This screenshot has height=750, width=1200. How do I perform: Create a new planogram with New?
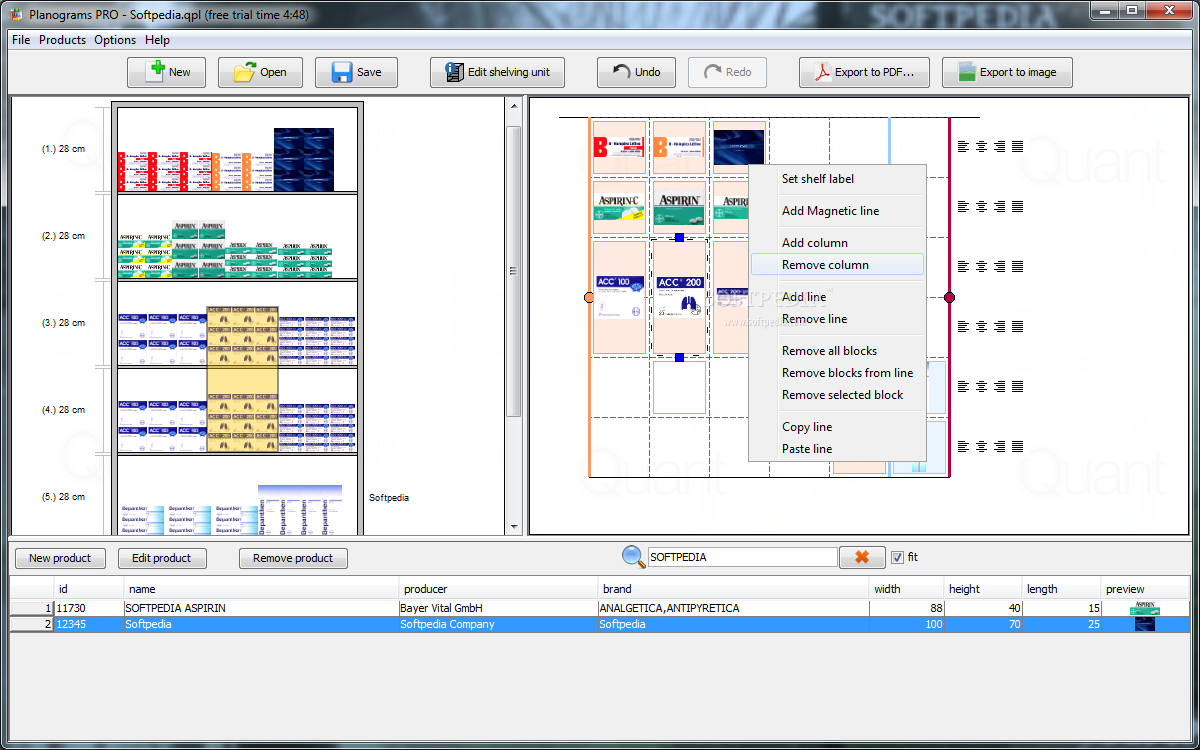(x=166, y=72)
